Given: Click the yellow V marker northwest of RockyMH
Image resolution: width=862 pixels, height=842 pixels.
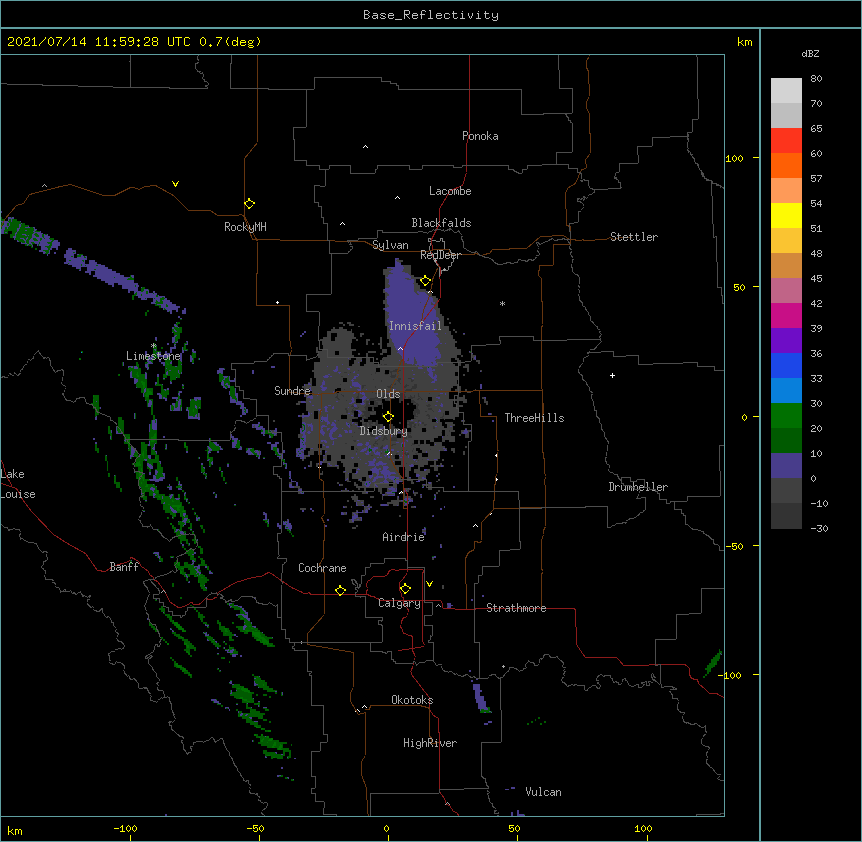Looking at the screenshot, I should click(175, 184).
